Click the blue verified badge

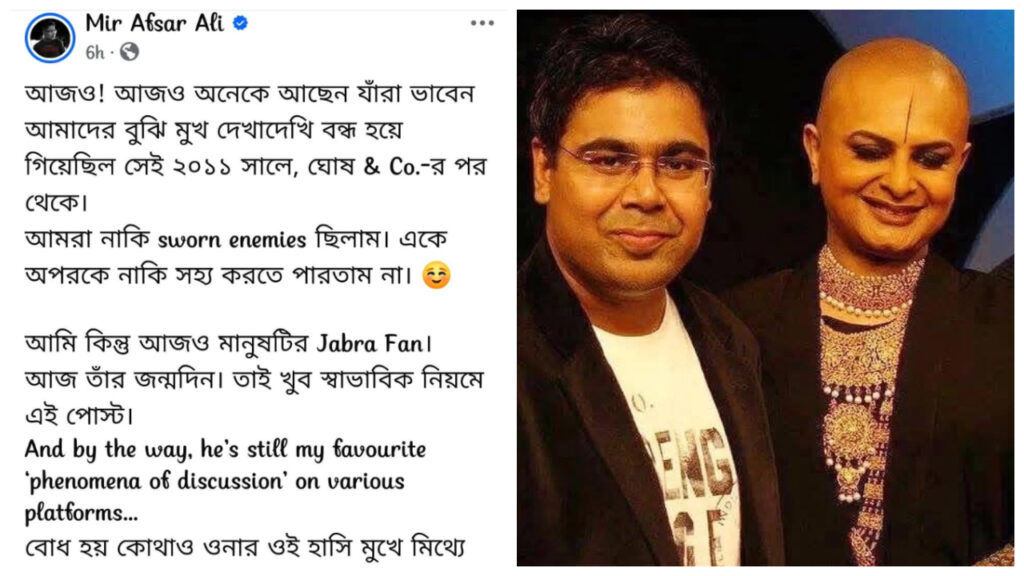[240, 24]
